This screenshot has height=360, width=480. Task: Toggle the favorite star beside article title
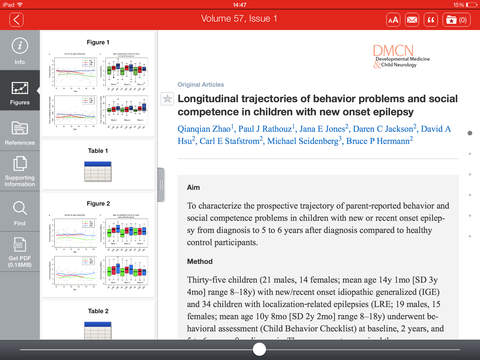point(167,99)
